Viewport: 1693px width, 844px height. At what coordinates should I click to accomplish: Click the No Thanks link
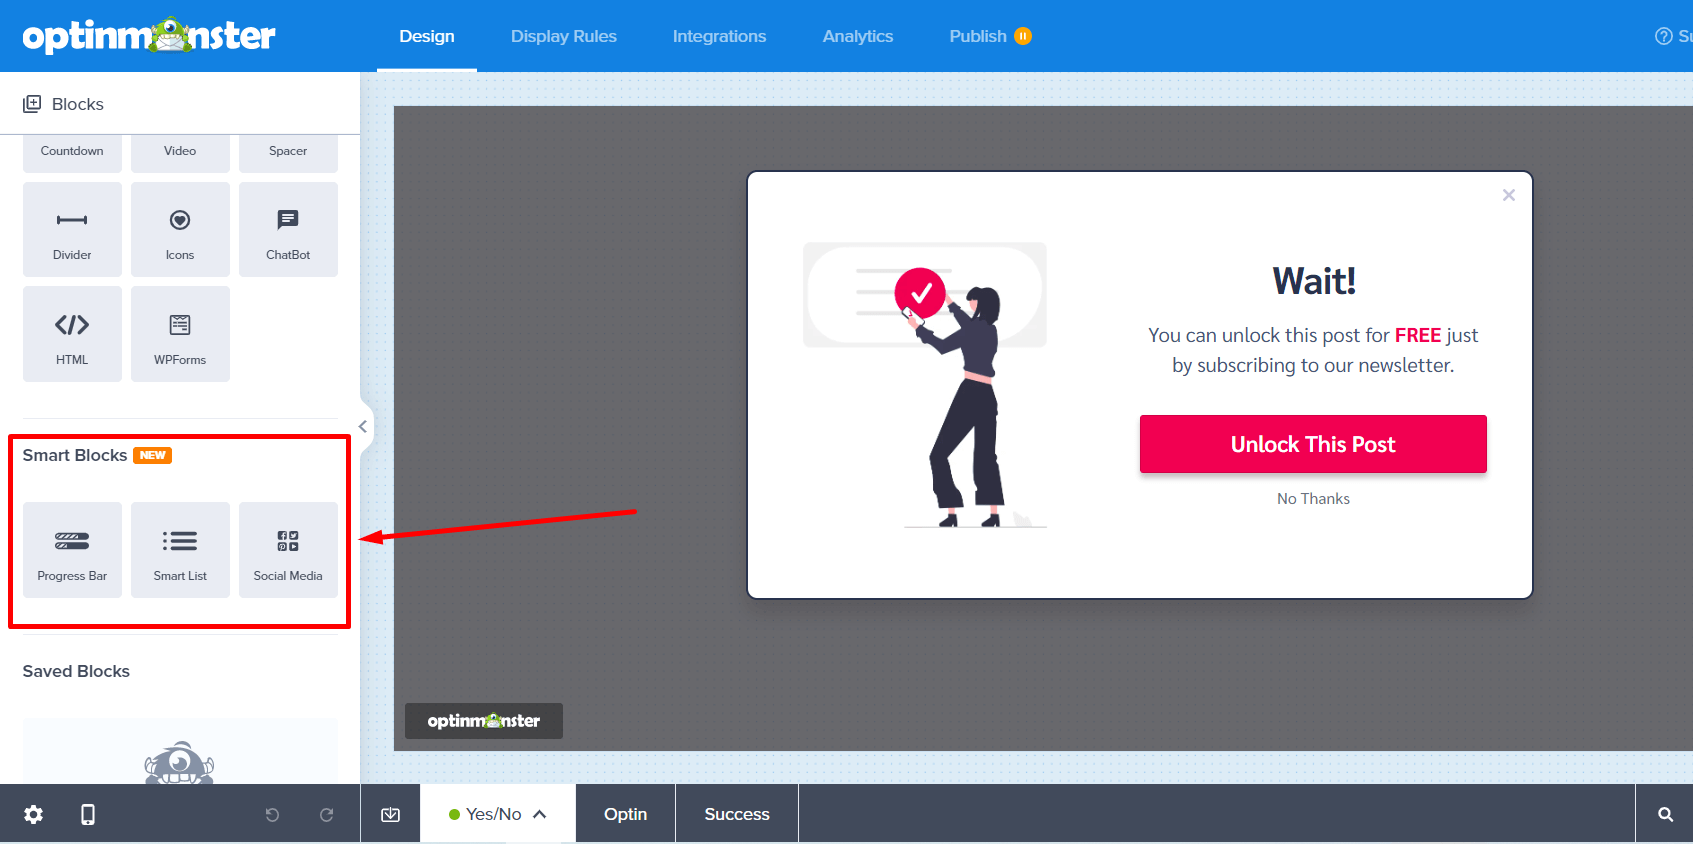1312,499
